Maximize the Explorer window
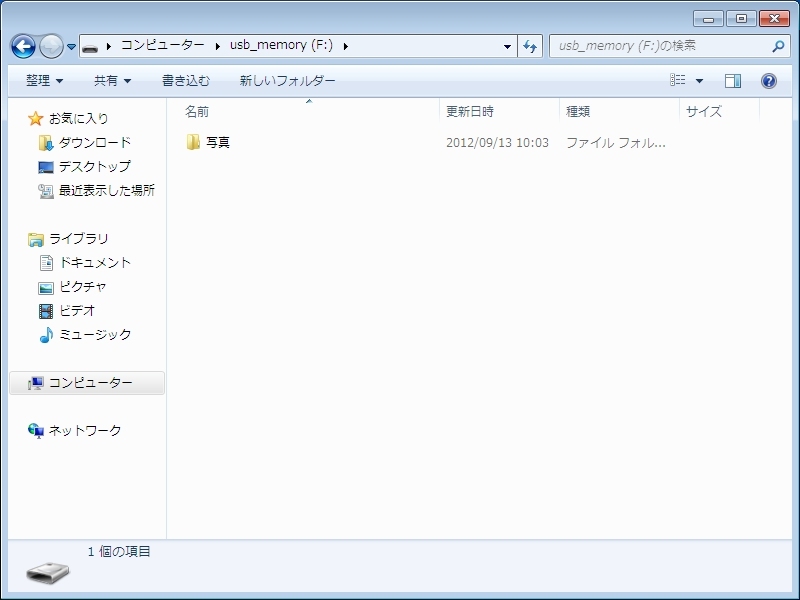Screen dimensions: 800x600 point(741,19)
